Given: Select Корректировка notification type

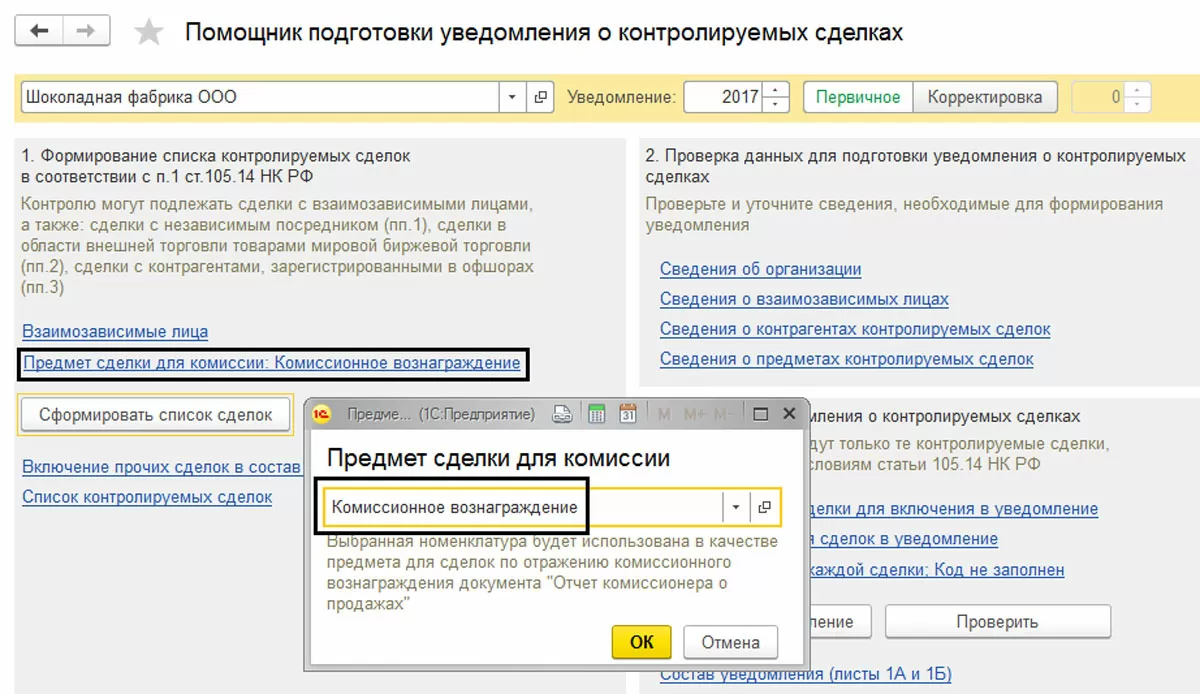Looking at the screenshot, I should (x=985, y=97).
